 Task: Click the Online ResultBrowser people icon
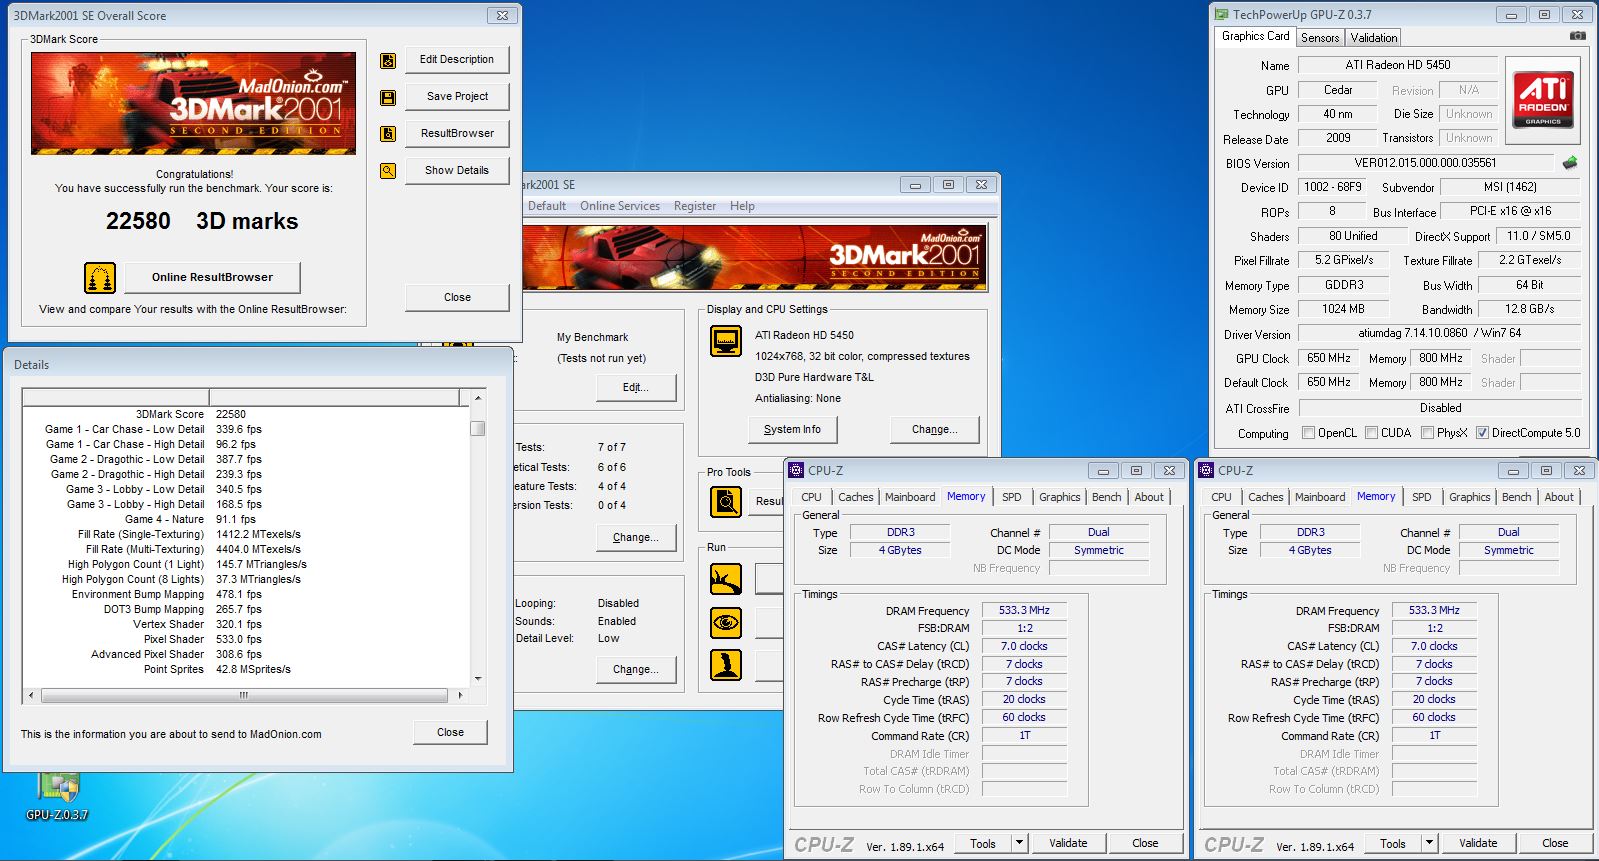point(100,277)
